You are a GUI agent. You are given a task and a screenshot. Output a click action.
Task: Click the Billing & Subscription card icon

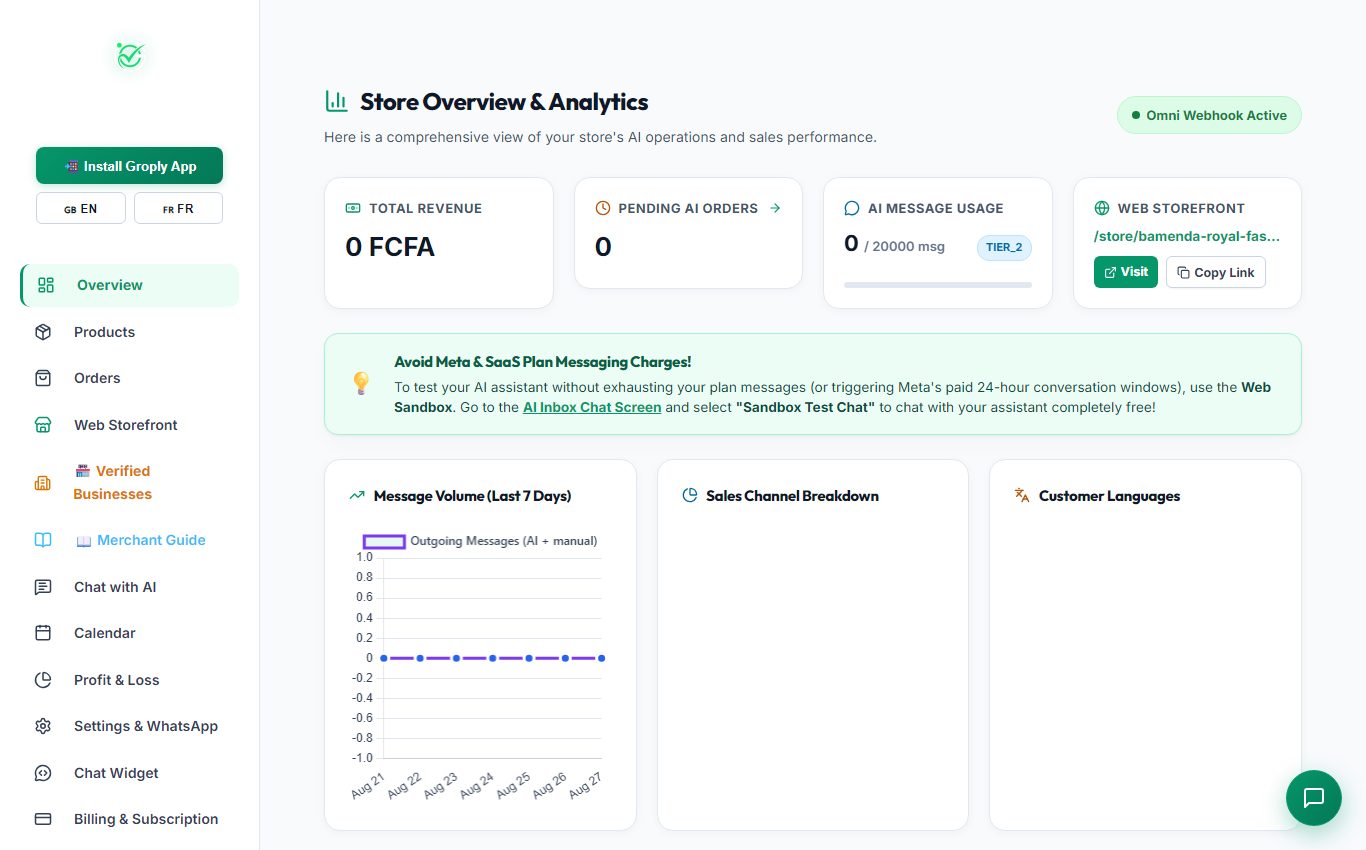click(43, 819)
